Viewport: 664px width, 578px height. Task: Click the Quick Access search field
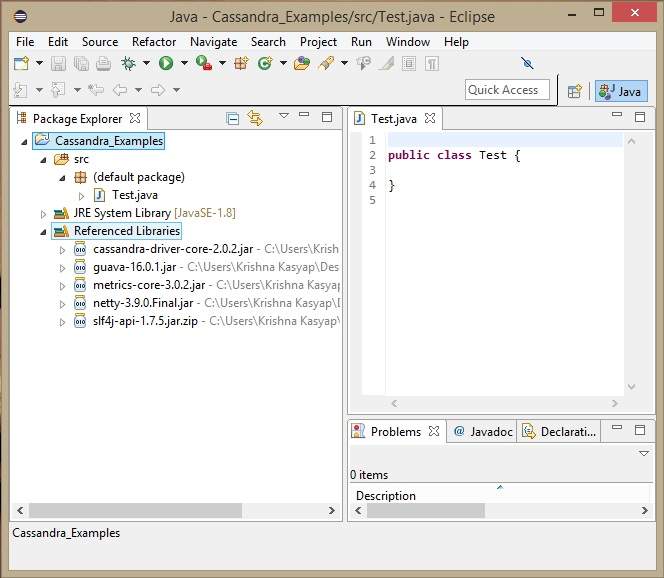(507, 90)
